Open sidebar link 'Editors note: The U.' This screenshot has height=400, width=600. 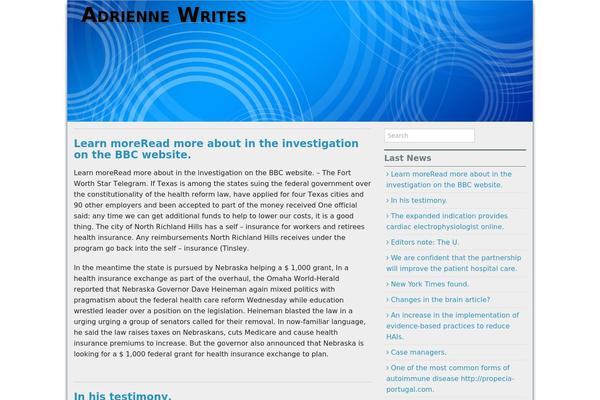coord(422,242)
